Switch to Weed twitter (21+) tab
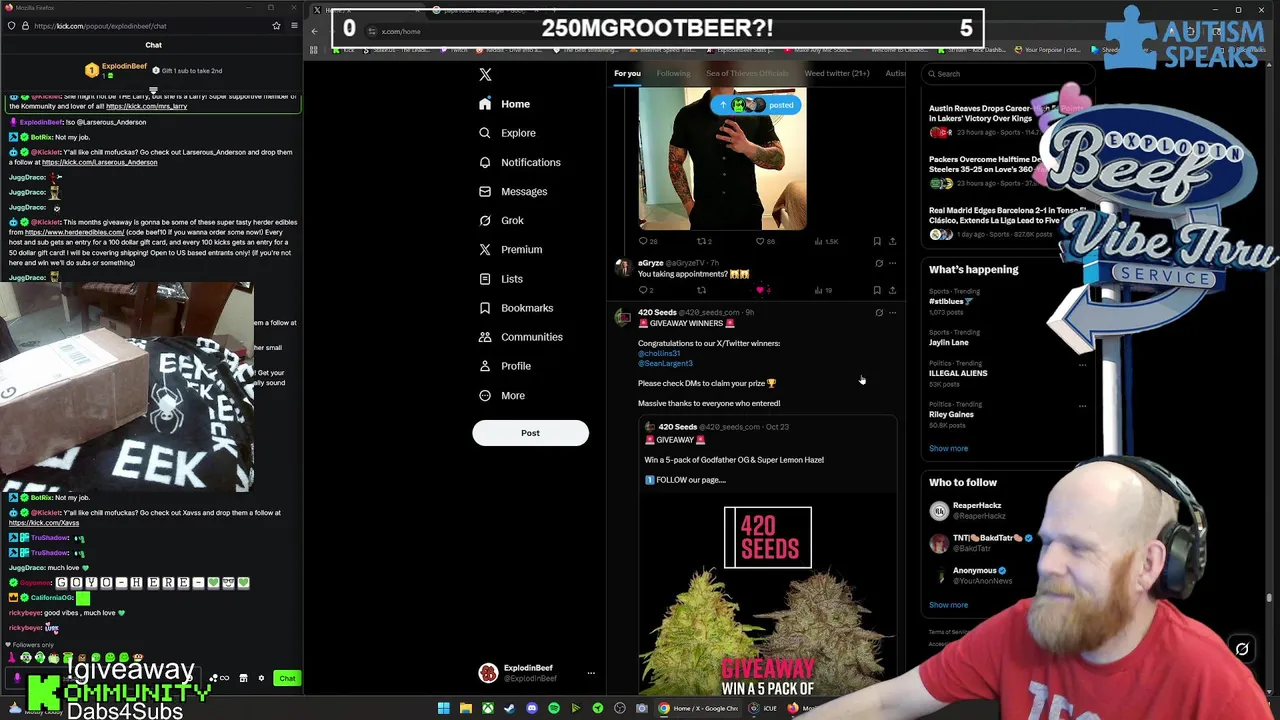This screenshot has height=720, width=1280. 837,73
